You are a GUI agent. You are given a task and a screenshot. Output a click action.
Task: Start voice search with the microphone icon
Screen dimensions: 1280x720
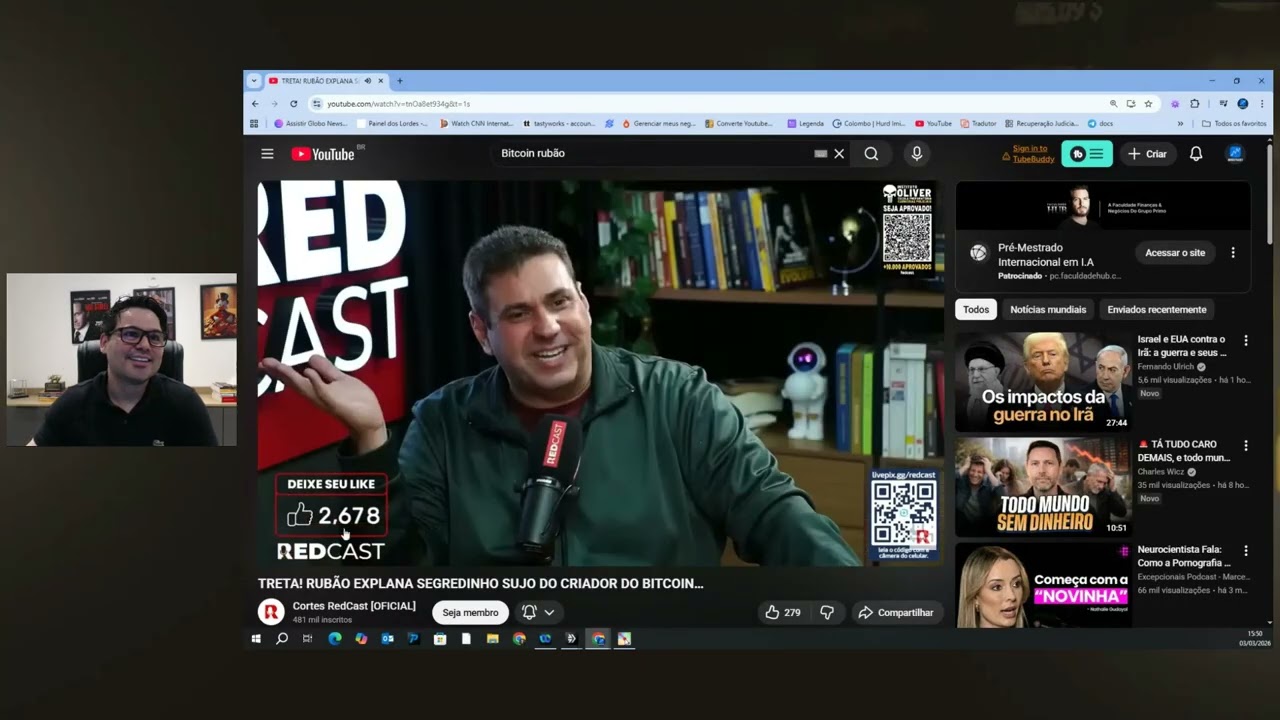coord(916,154)
